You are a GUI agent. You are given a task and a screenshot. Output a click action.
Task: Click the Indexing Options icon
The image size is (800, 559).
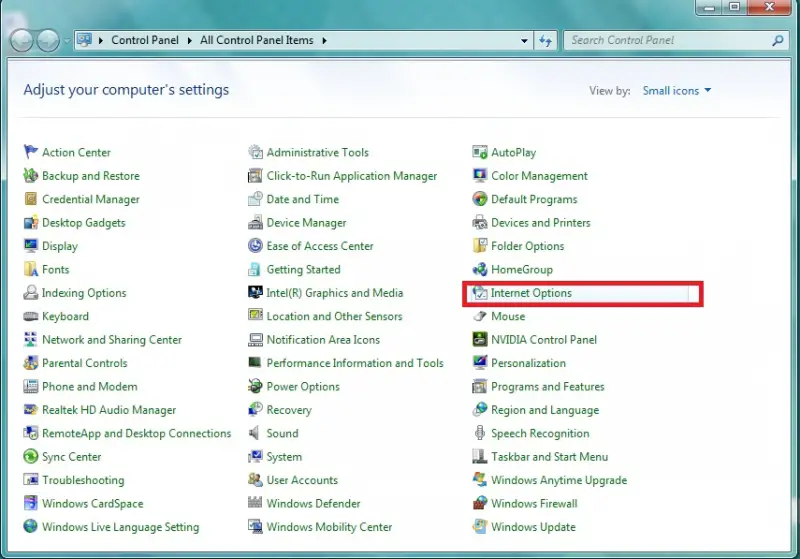31,292
